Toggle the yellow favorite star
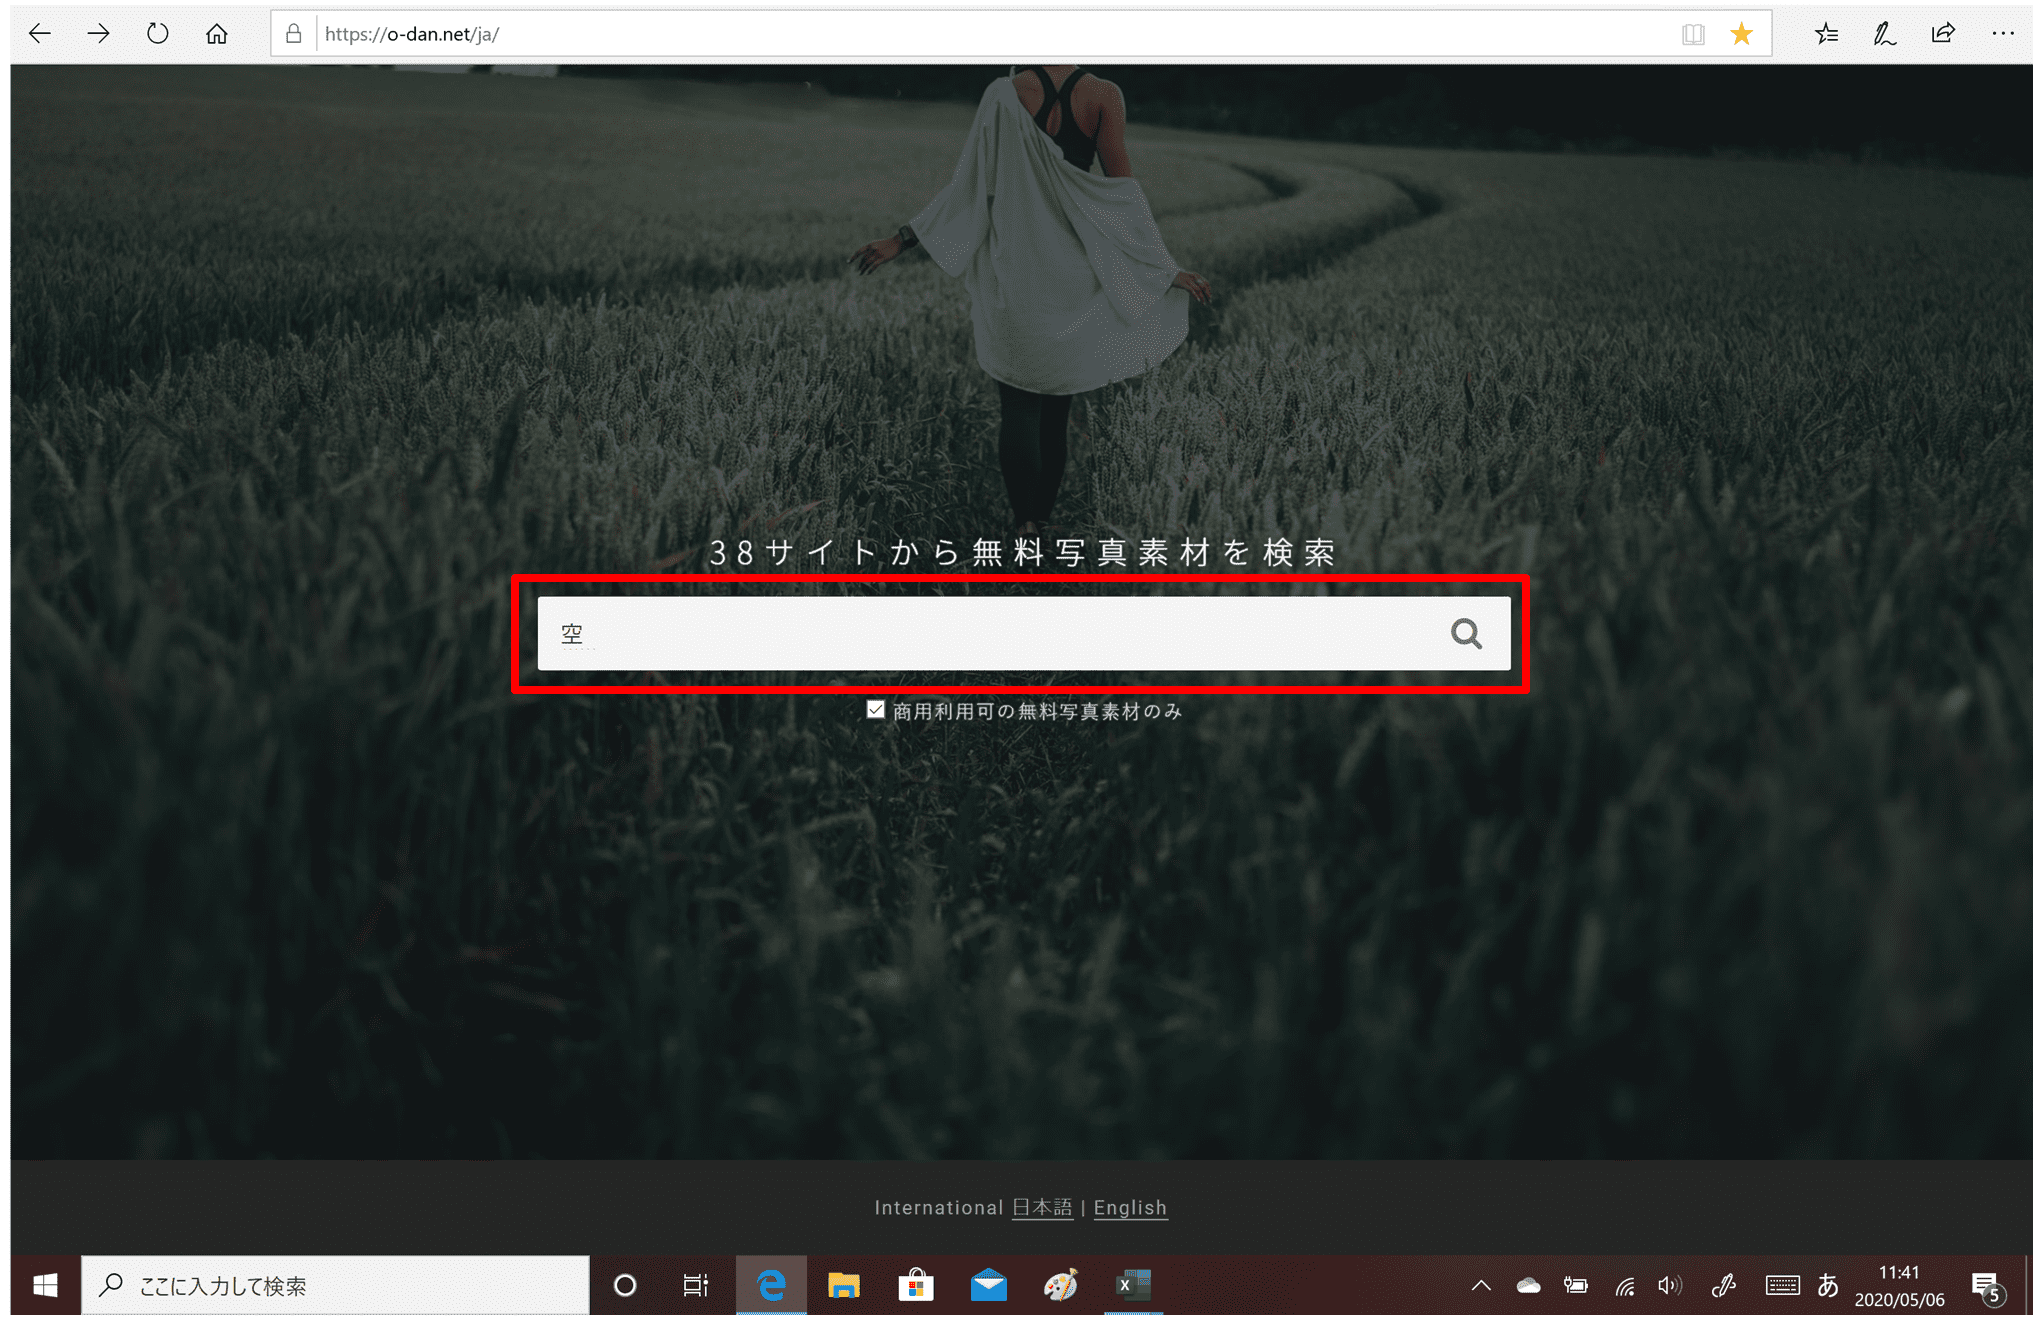Image resolution: width=2041 pixels, height=1325 pixels. click(1741, 34)
